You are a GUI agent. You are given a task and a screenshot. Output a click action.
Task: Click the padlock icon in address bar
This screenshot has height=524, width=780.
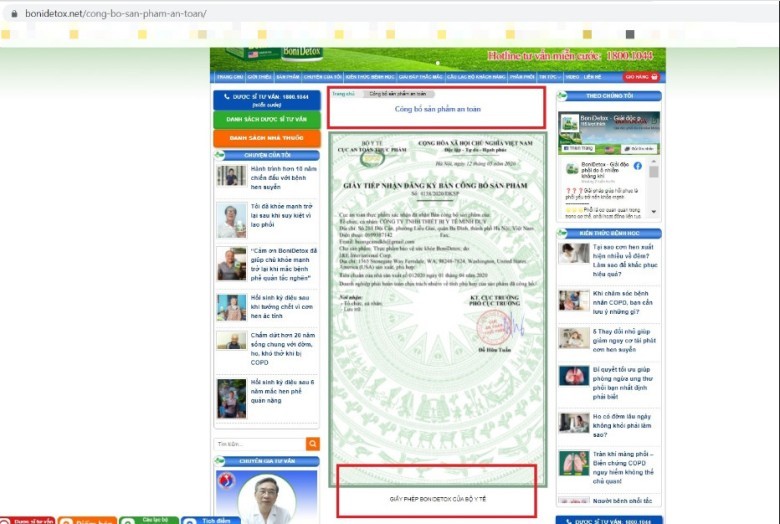click(x=13, y=14)
